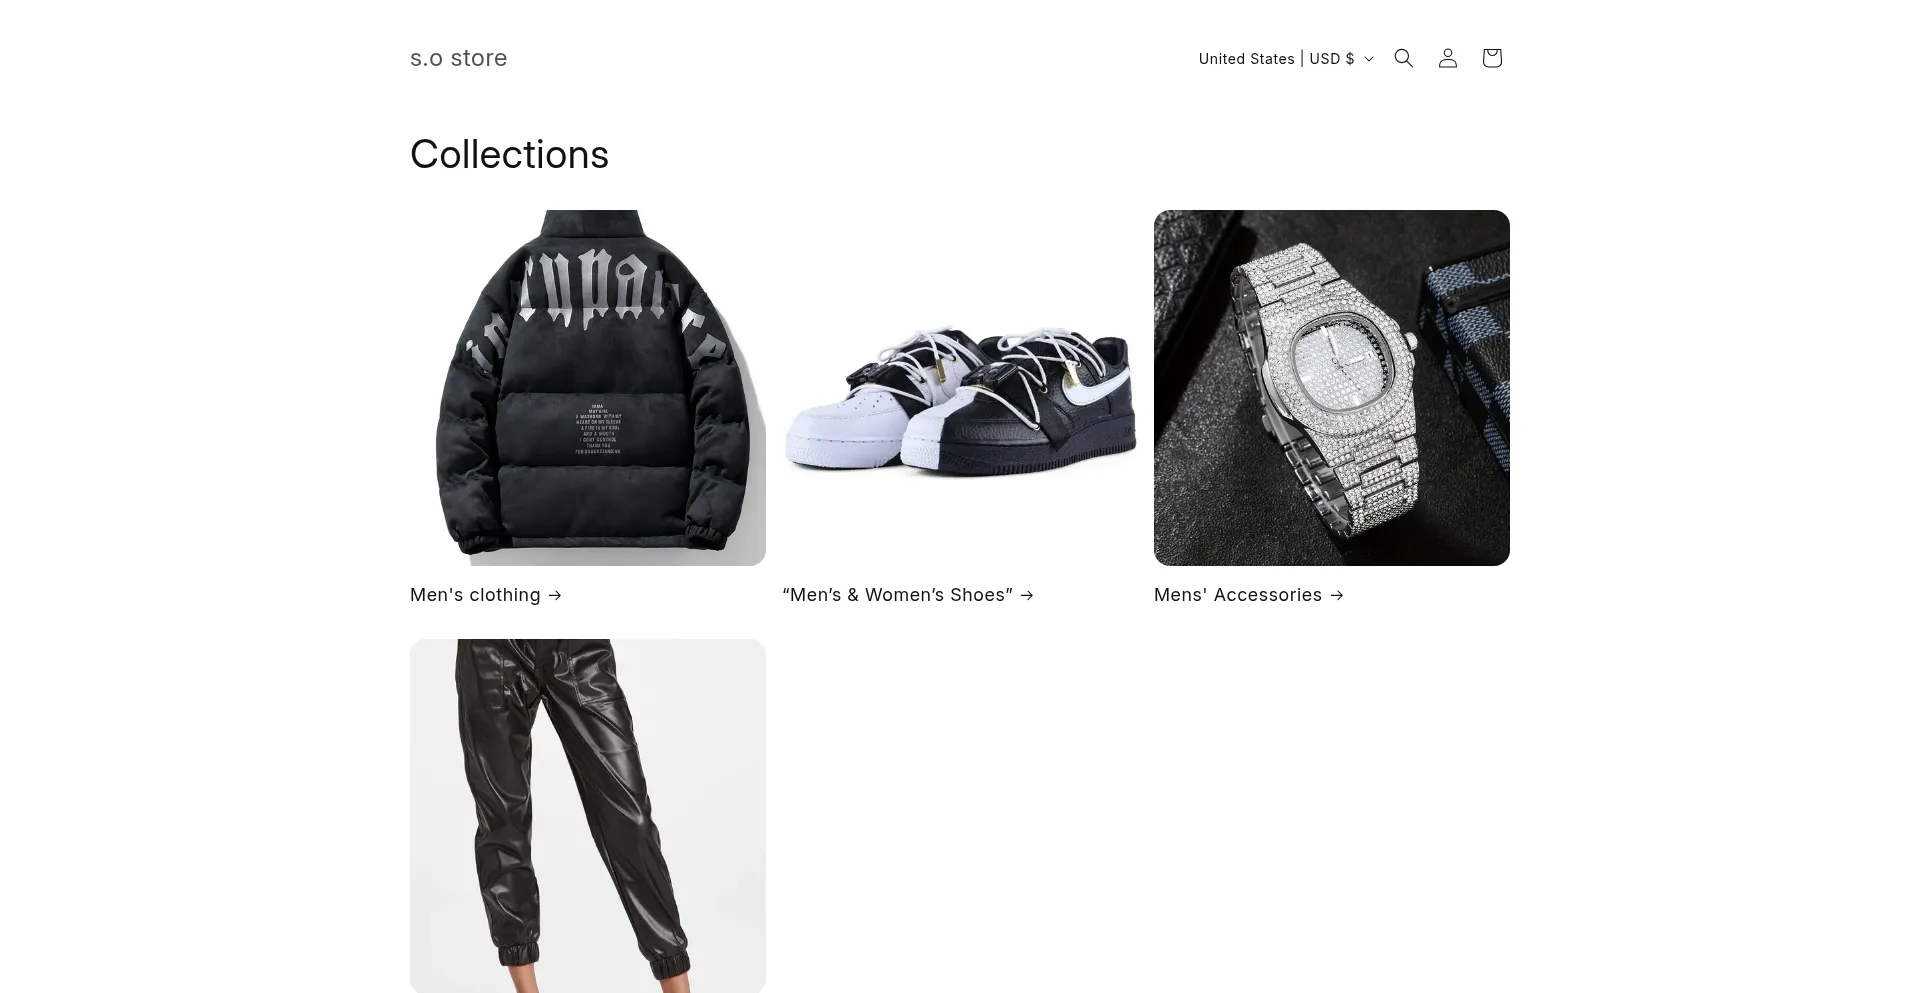
Task: Select the black leather pants image
Action: coord(588,816)
